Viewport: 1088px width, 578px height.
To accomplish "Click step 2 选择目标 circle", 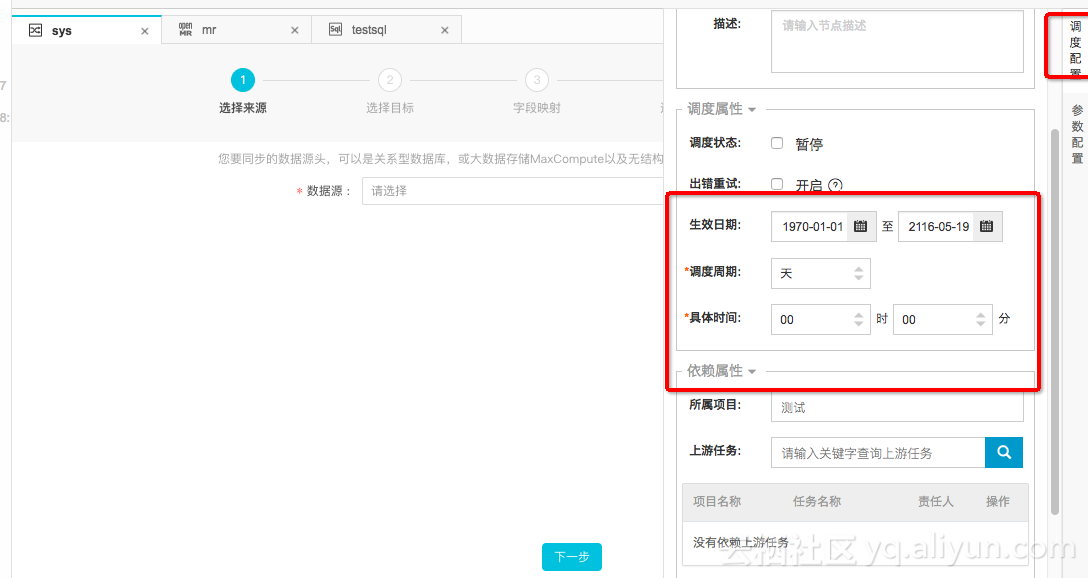I will point(390,80).
